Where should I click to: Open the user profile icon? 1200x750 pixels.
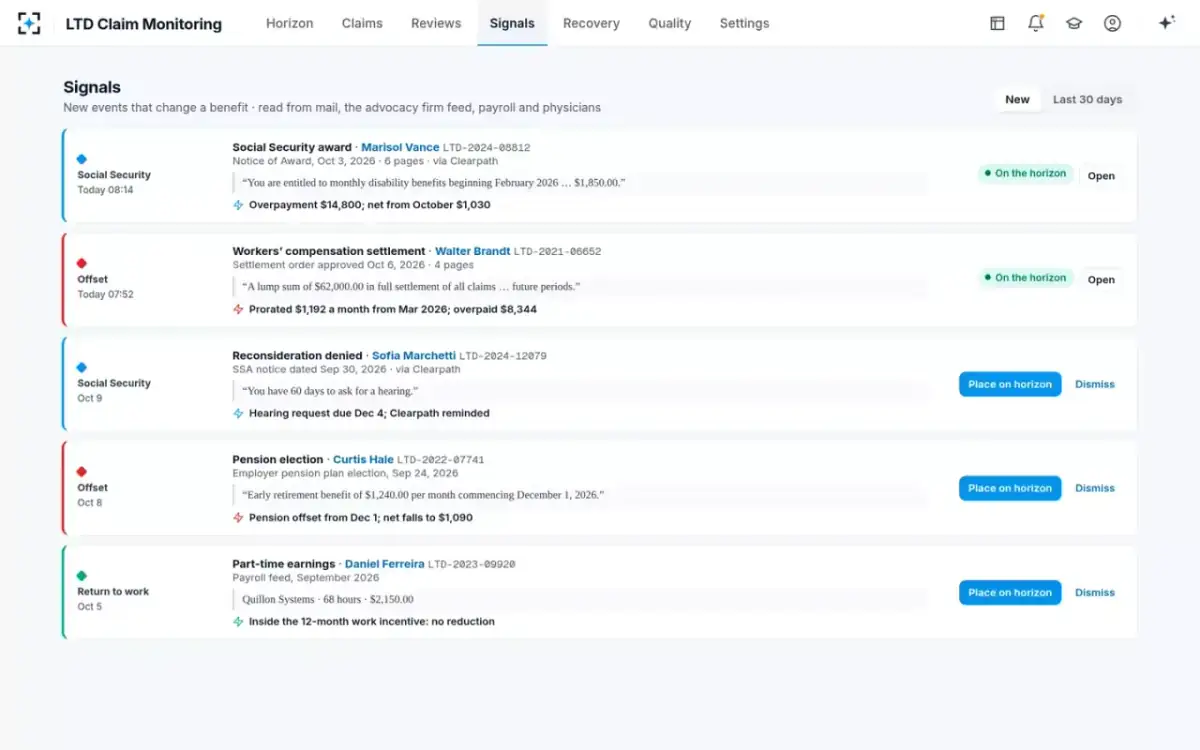(1112, 23)
